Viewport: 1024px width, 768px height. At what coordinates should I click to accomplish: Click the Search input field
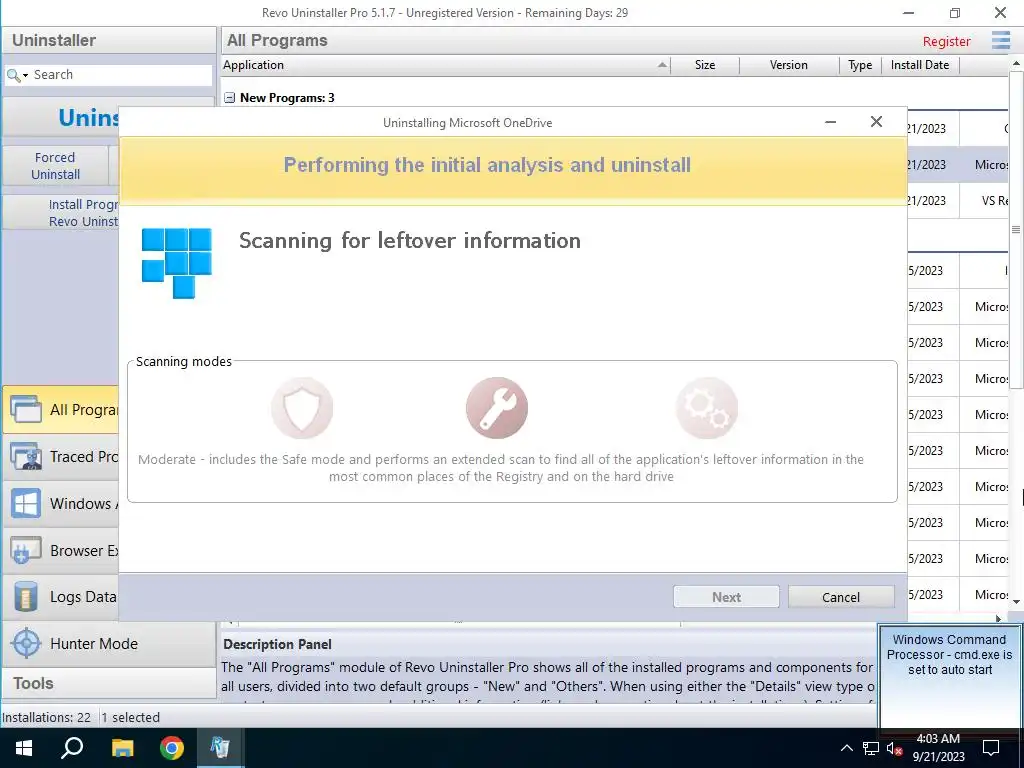coord(121,75)
